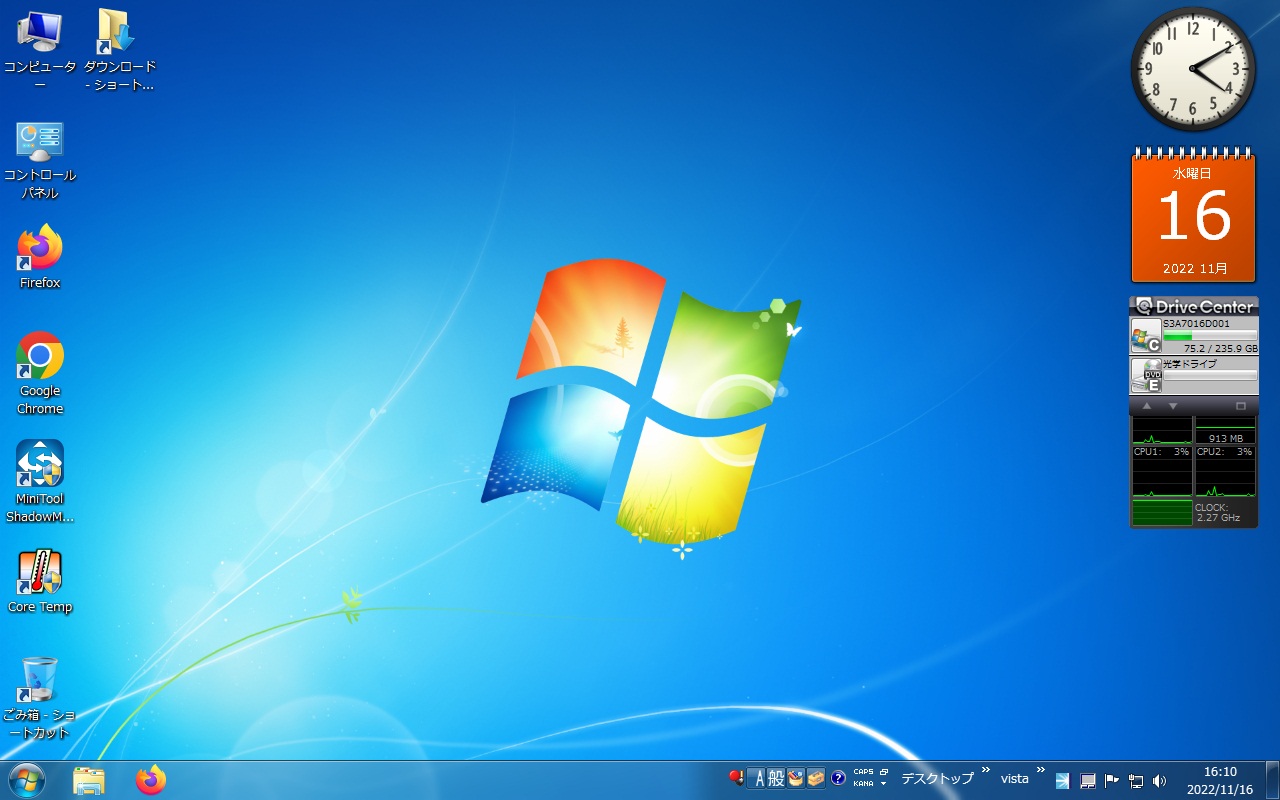Open MiniTool ShadowMaker shortcut
This screenshot has width=1280, height=800.
click(x=40, y=481)
